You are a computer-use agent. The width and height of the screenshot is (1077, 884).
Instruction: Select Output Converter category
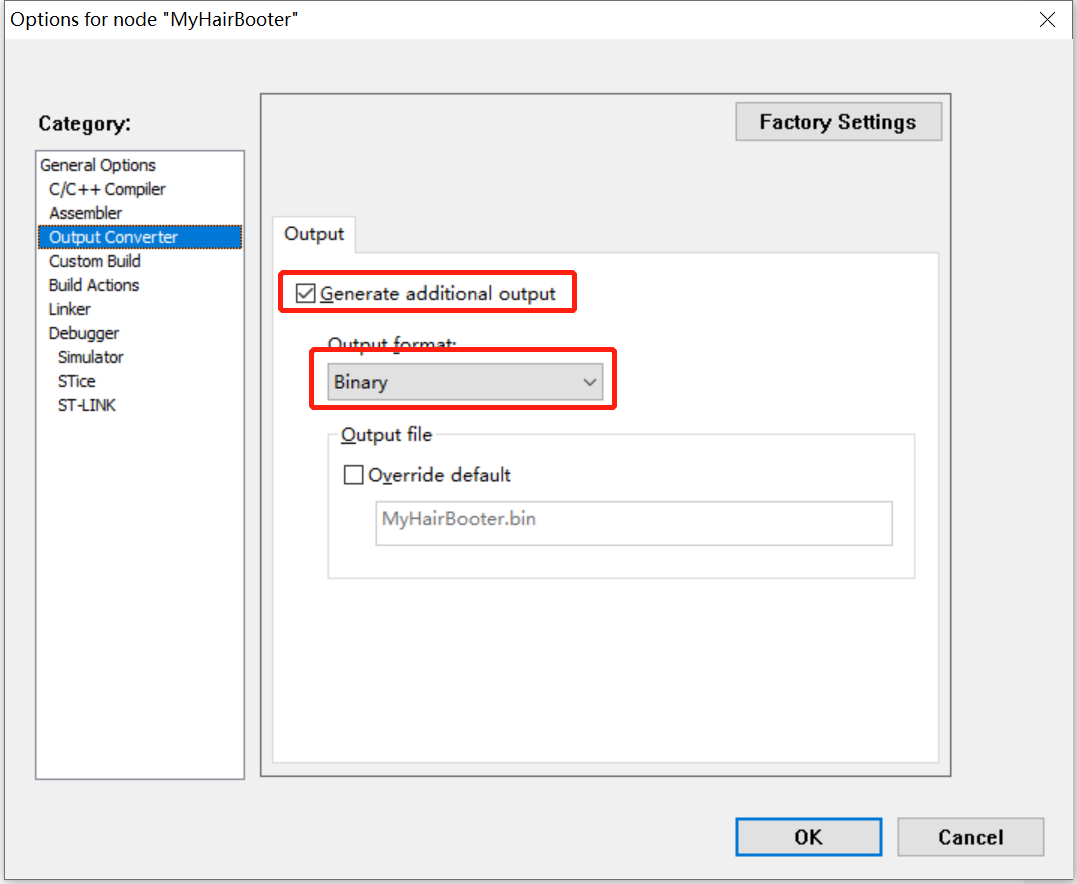tap(140, 237)
